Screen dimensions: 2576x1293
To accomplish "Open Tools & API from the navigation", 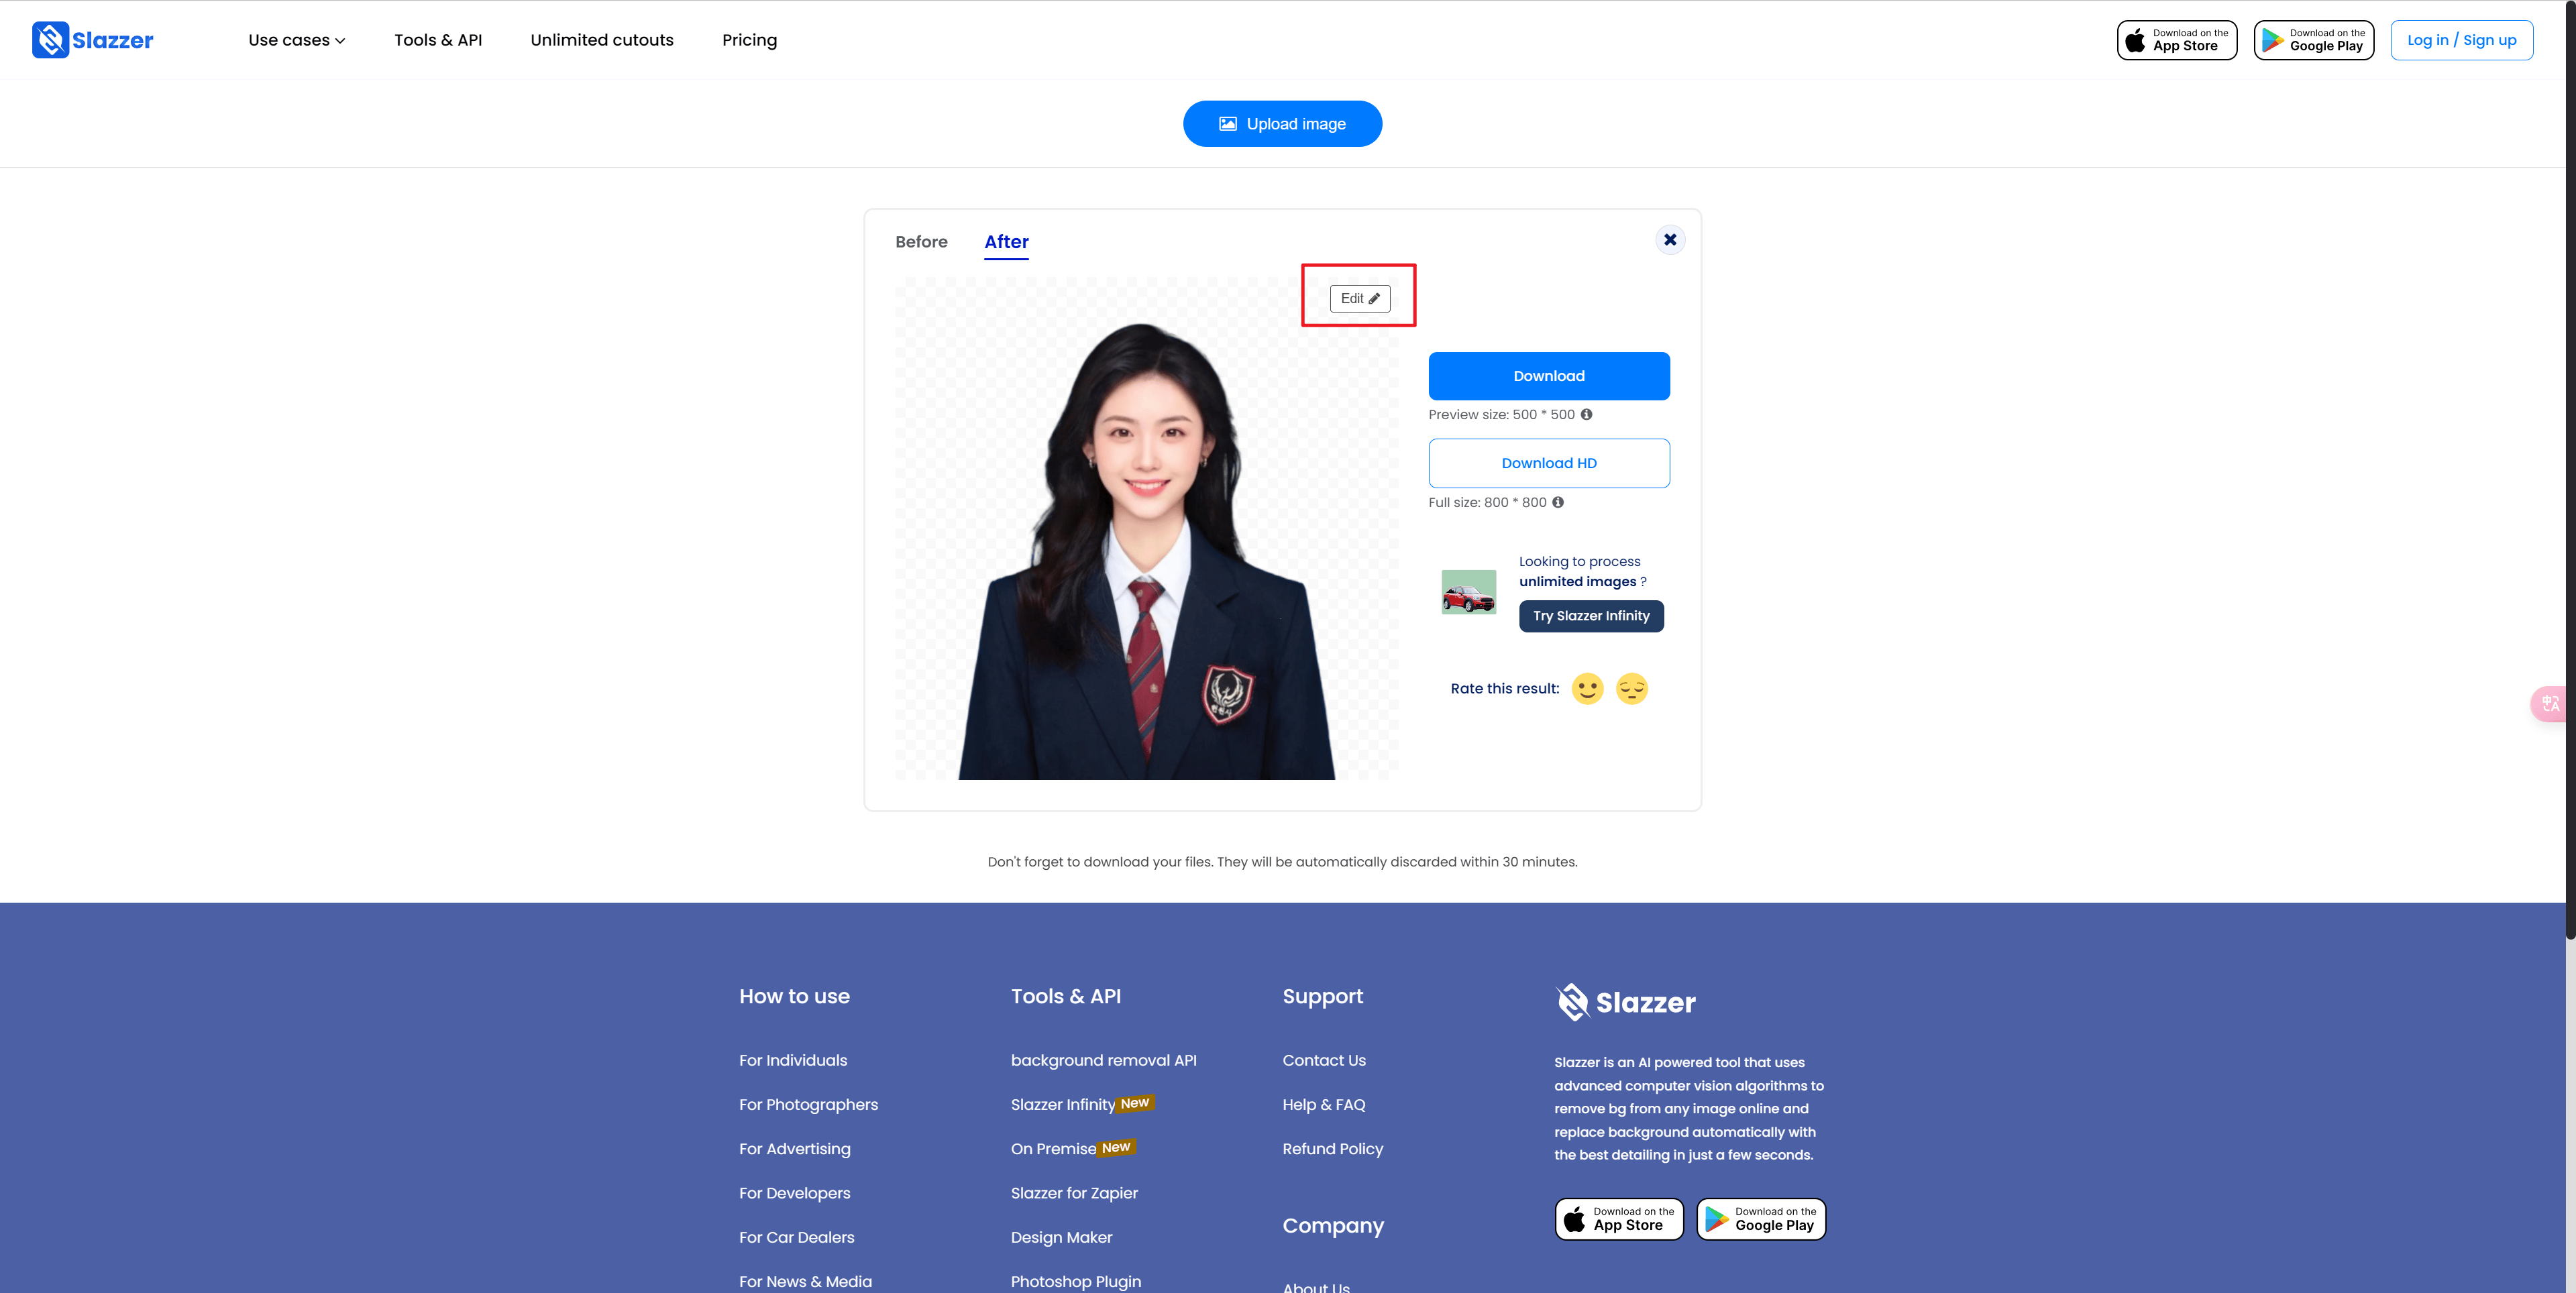I will pyautogui.click(x=439, y=40).
